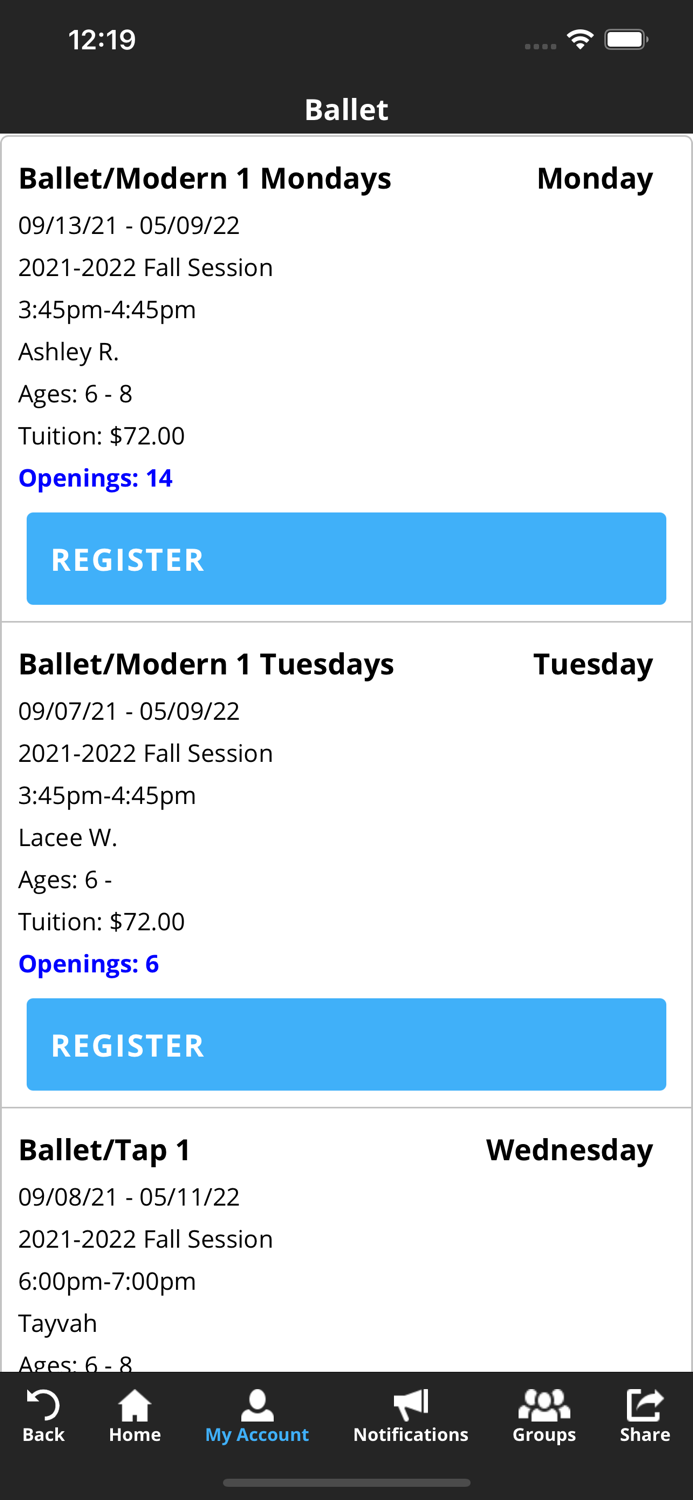693x1500 pixels.
Task: Tap the Share export icon
Action: click(x=645, y=1405)
